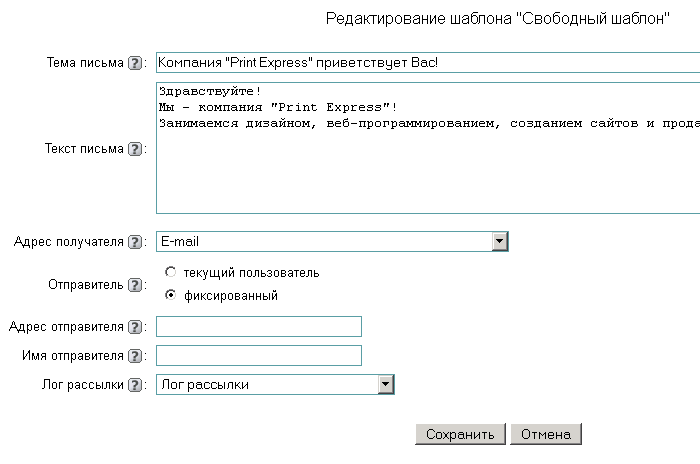Click help icon for Адрес получателя
The width and height of the screenshot is (700, 464).
[135, 242]
